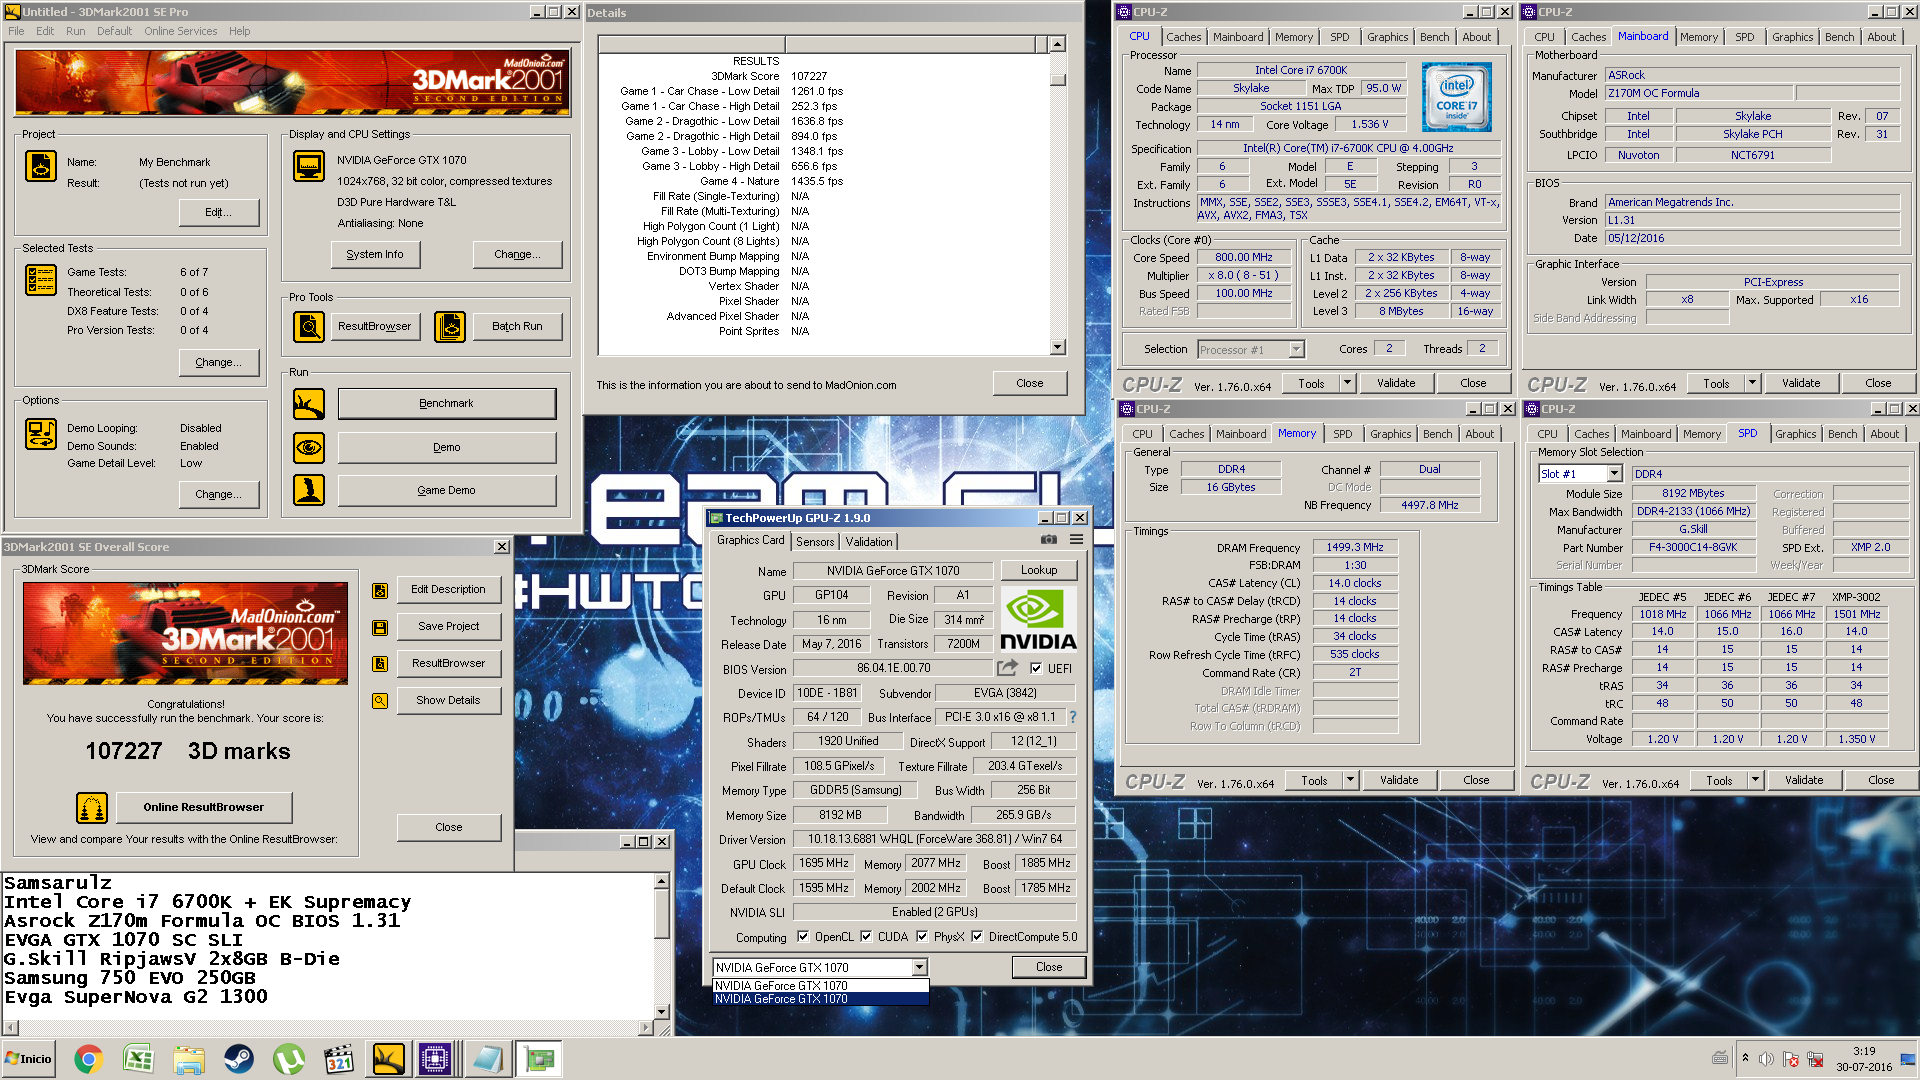Screen dimensions: 1920x1080
Task: Toggle the DirectCompute 5.0 checkbox
Action: pos(977,937)
